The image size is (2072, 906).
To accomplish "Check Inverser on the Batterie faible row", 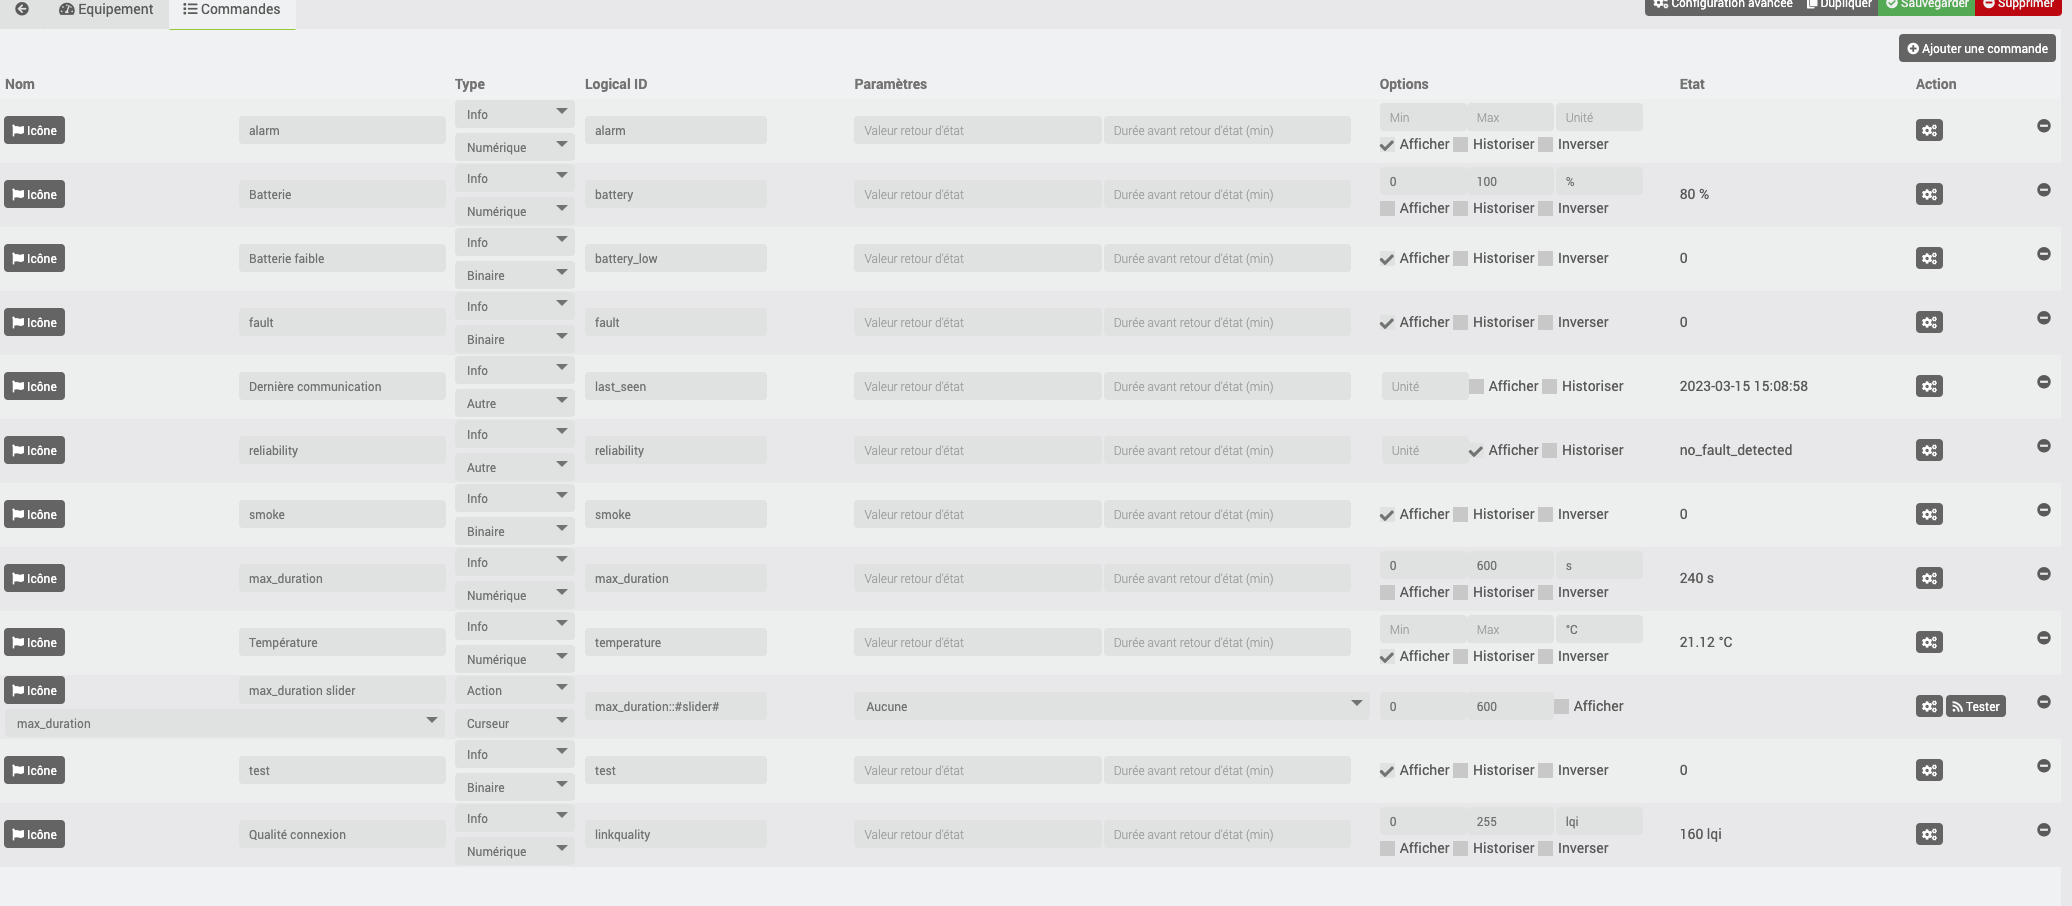I will pos(1546,258).
